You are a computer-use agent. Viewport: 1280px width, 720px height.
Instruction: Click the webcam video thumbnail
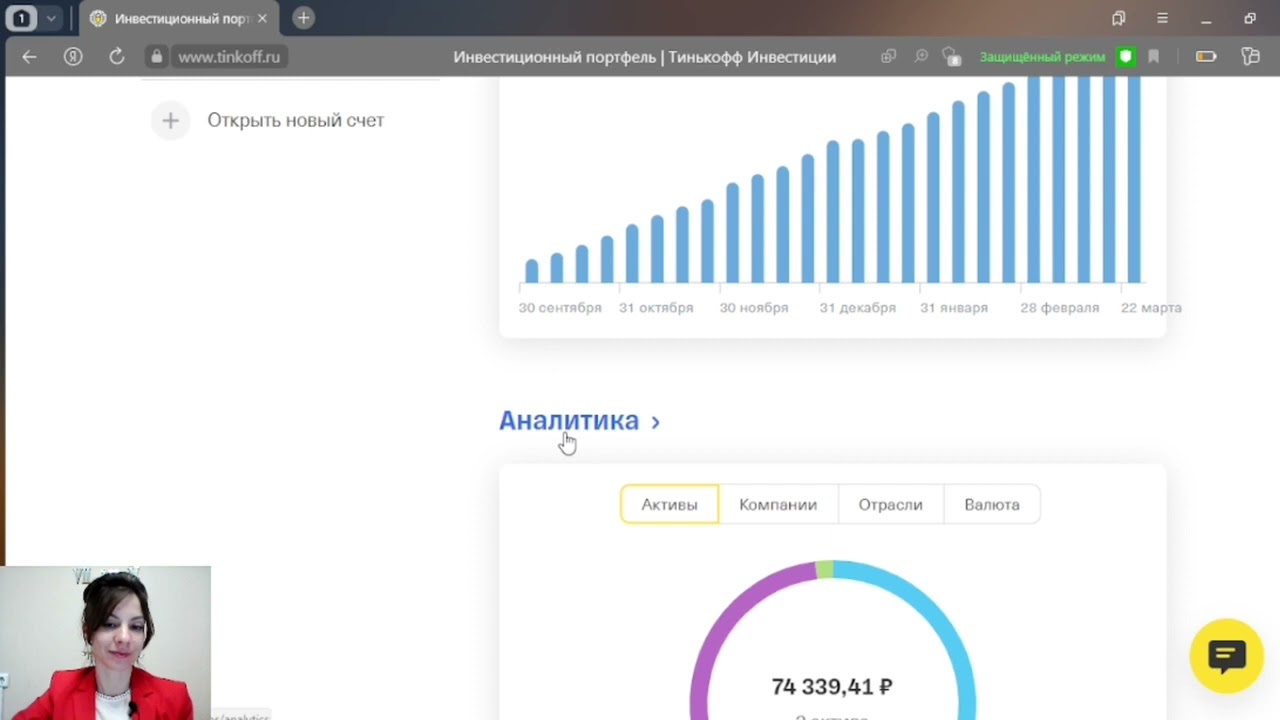(x=106, y=643)
